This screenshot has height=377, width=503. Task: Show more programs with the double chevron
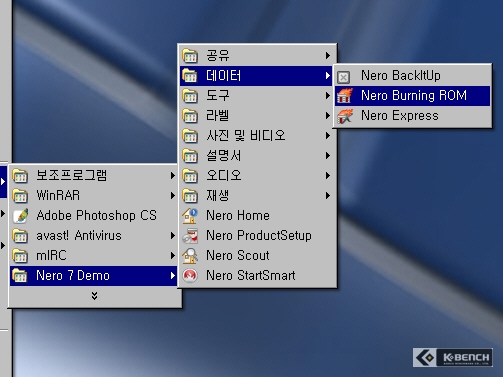click(95, 296)
